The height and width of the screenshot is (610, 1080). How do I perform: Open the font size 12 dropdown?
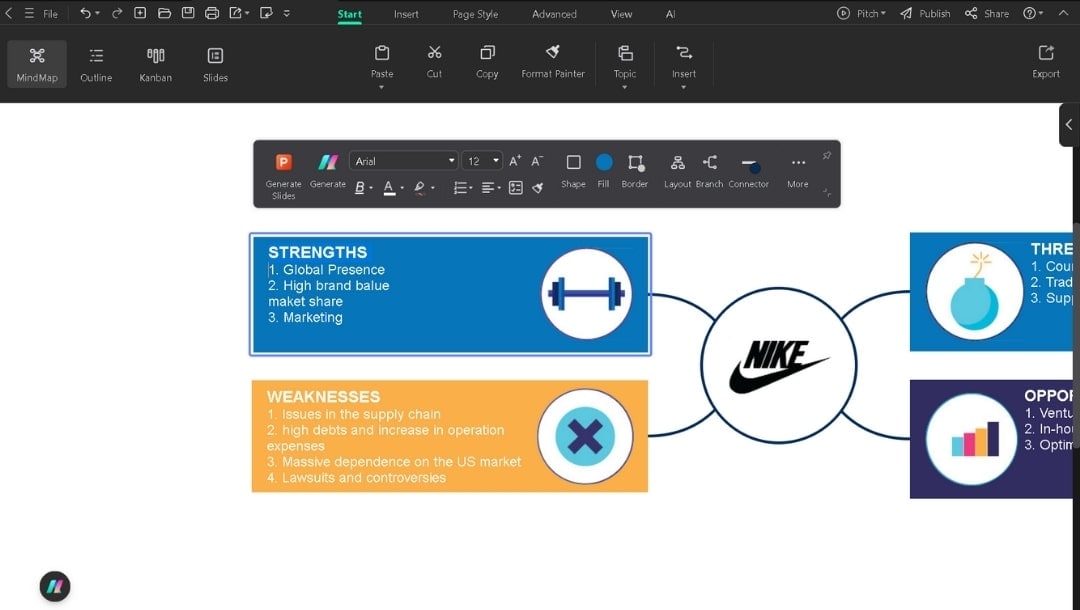pos(481,160)
